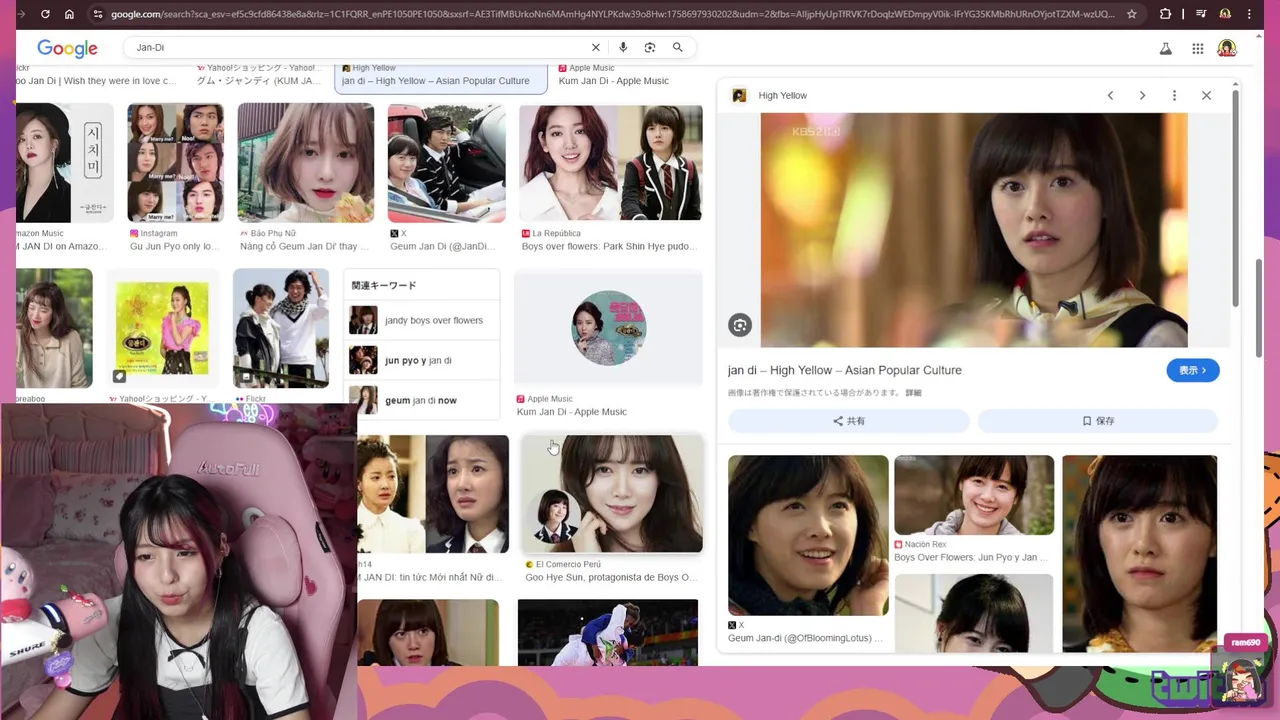
Task: Clear the search box with the X icon
Action: pos(596,47)
